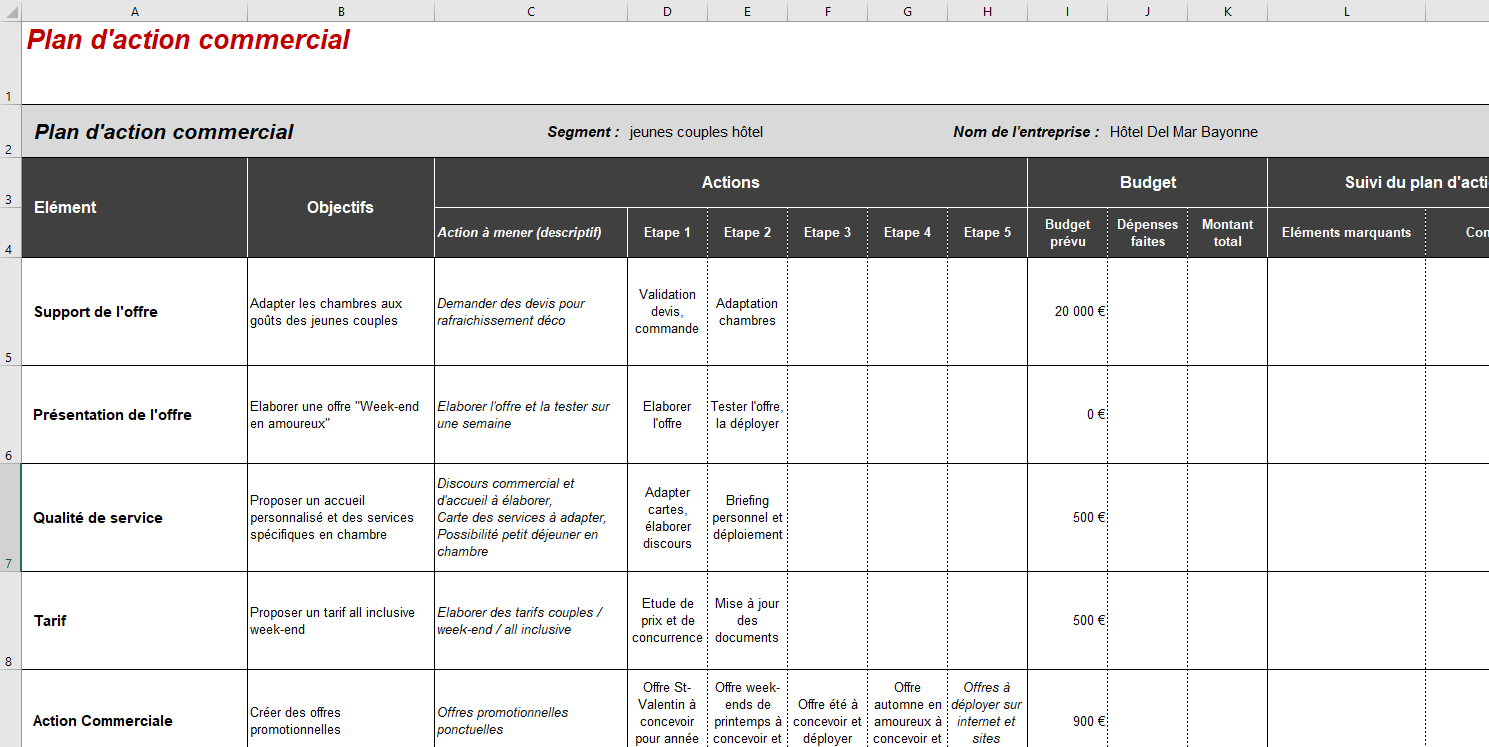The width and height of the screenshot is (1489, 747).
Task: Select column J header
Action: coord(1147,11)
